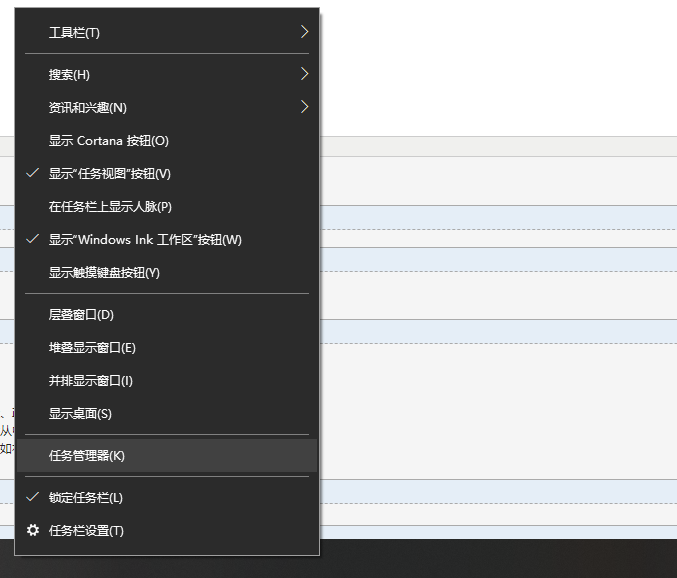Image resolution: width=677 pixels, height=578 pixels.
Task: Open the 搜索(H) submenu
Action: 167,74
